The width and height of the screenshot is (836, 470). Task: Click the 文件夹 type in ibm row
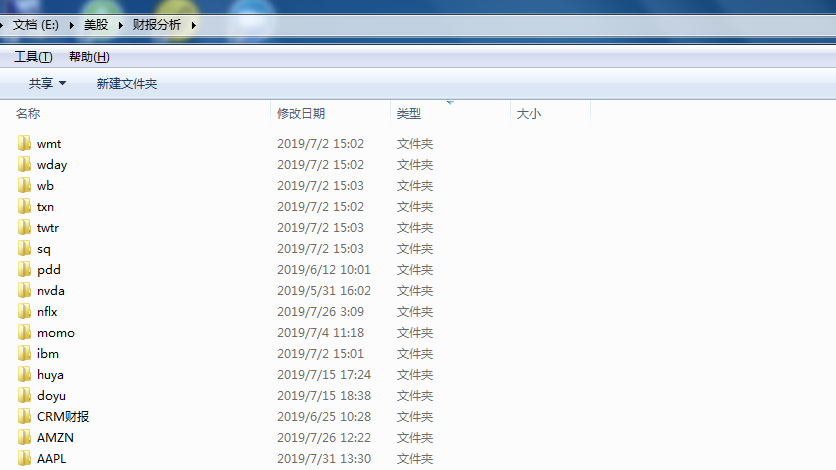coord(415,354)
